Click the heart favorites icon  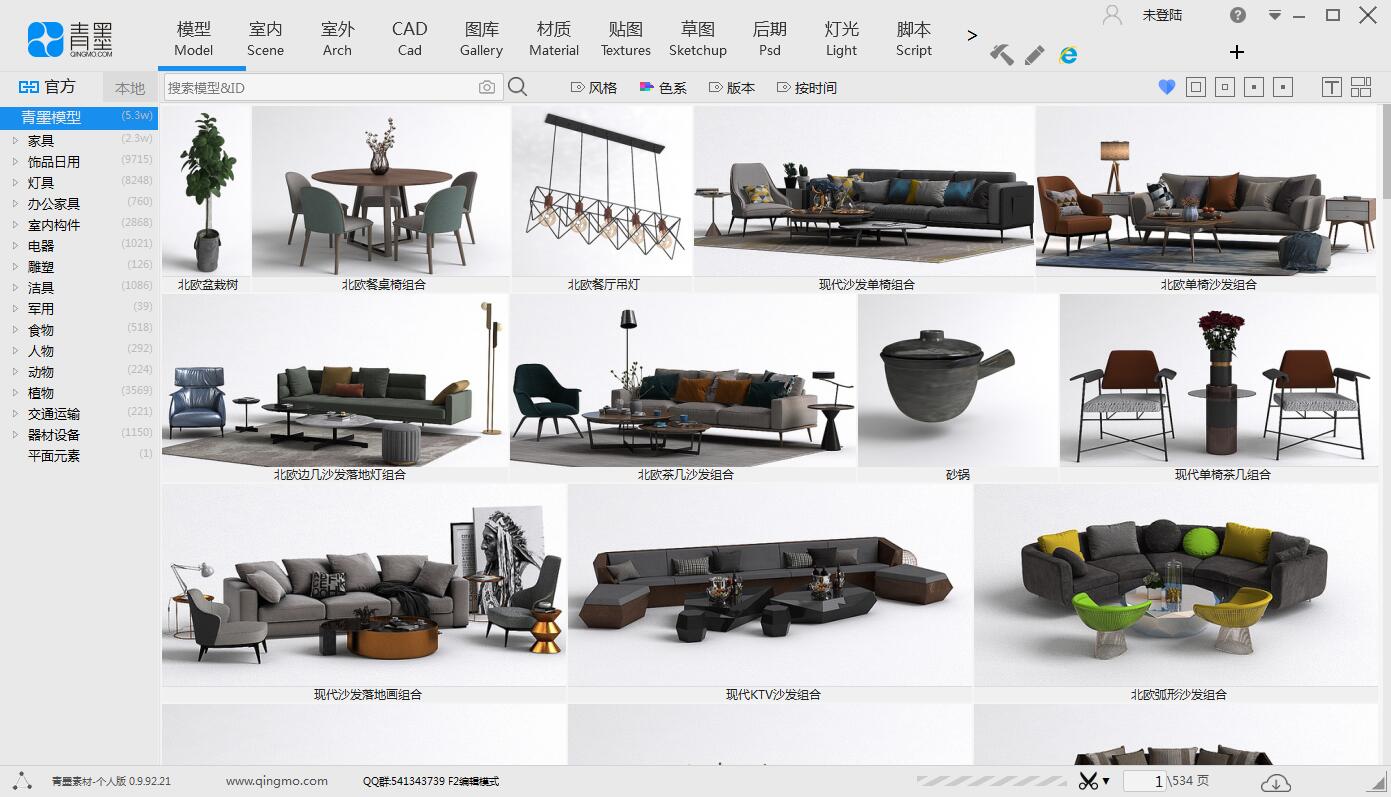point(1166,87)
